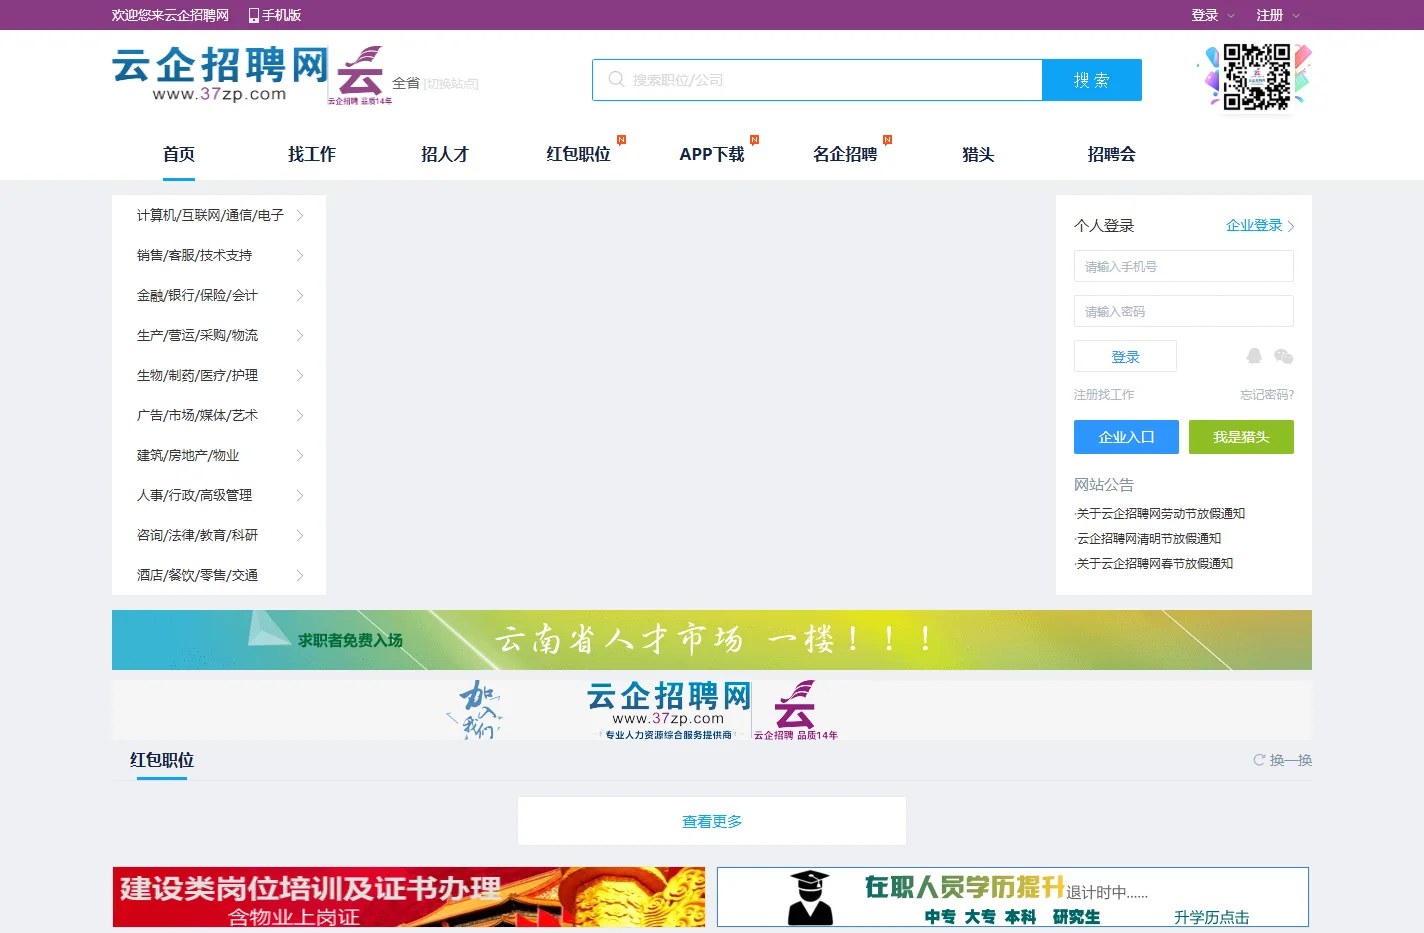The height and width of the screenshot is (933, 1424).
Task: Expand 生物/制药/医疗/护理 category arrow
Action: pos(300,375)
